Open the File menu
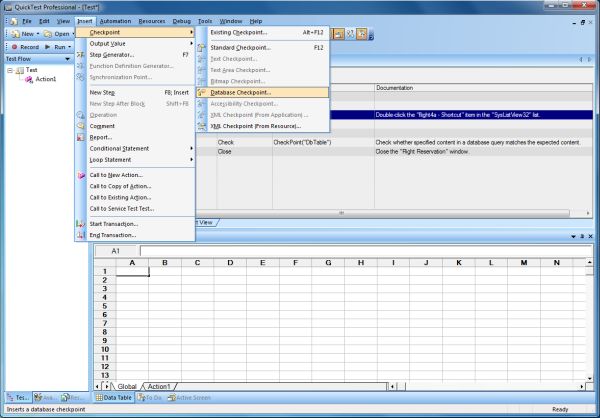Viewport: 600px width, 418px height. coord(27,21)
